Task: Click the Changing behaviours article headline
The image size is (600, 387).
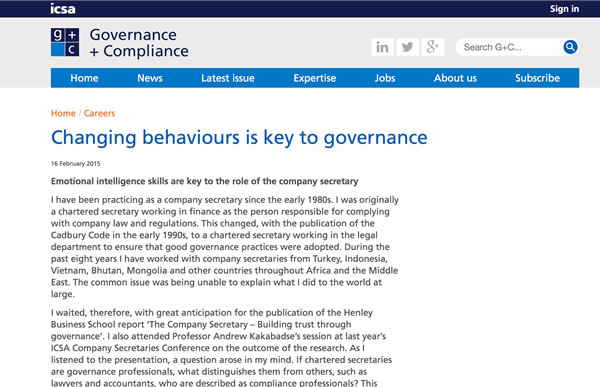Action: point(239,138)
